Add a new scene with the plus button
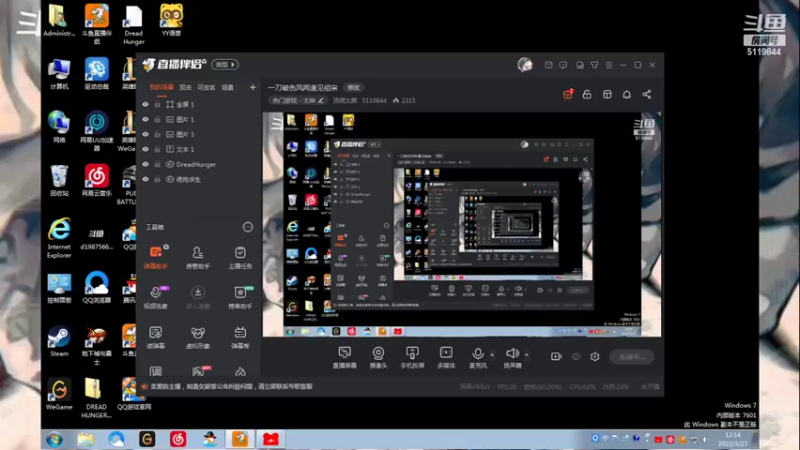The width and height of the screenshot is (800, 450). pyautogui.click(x=253, y=87)
